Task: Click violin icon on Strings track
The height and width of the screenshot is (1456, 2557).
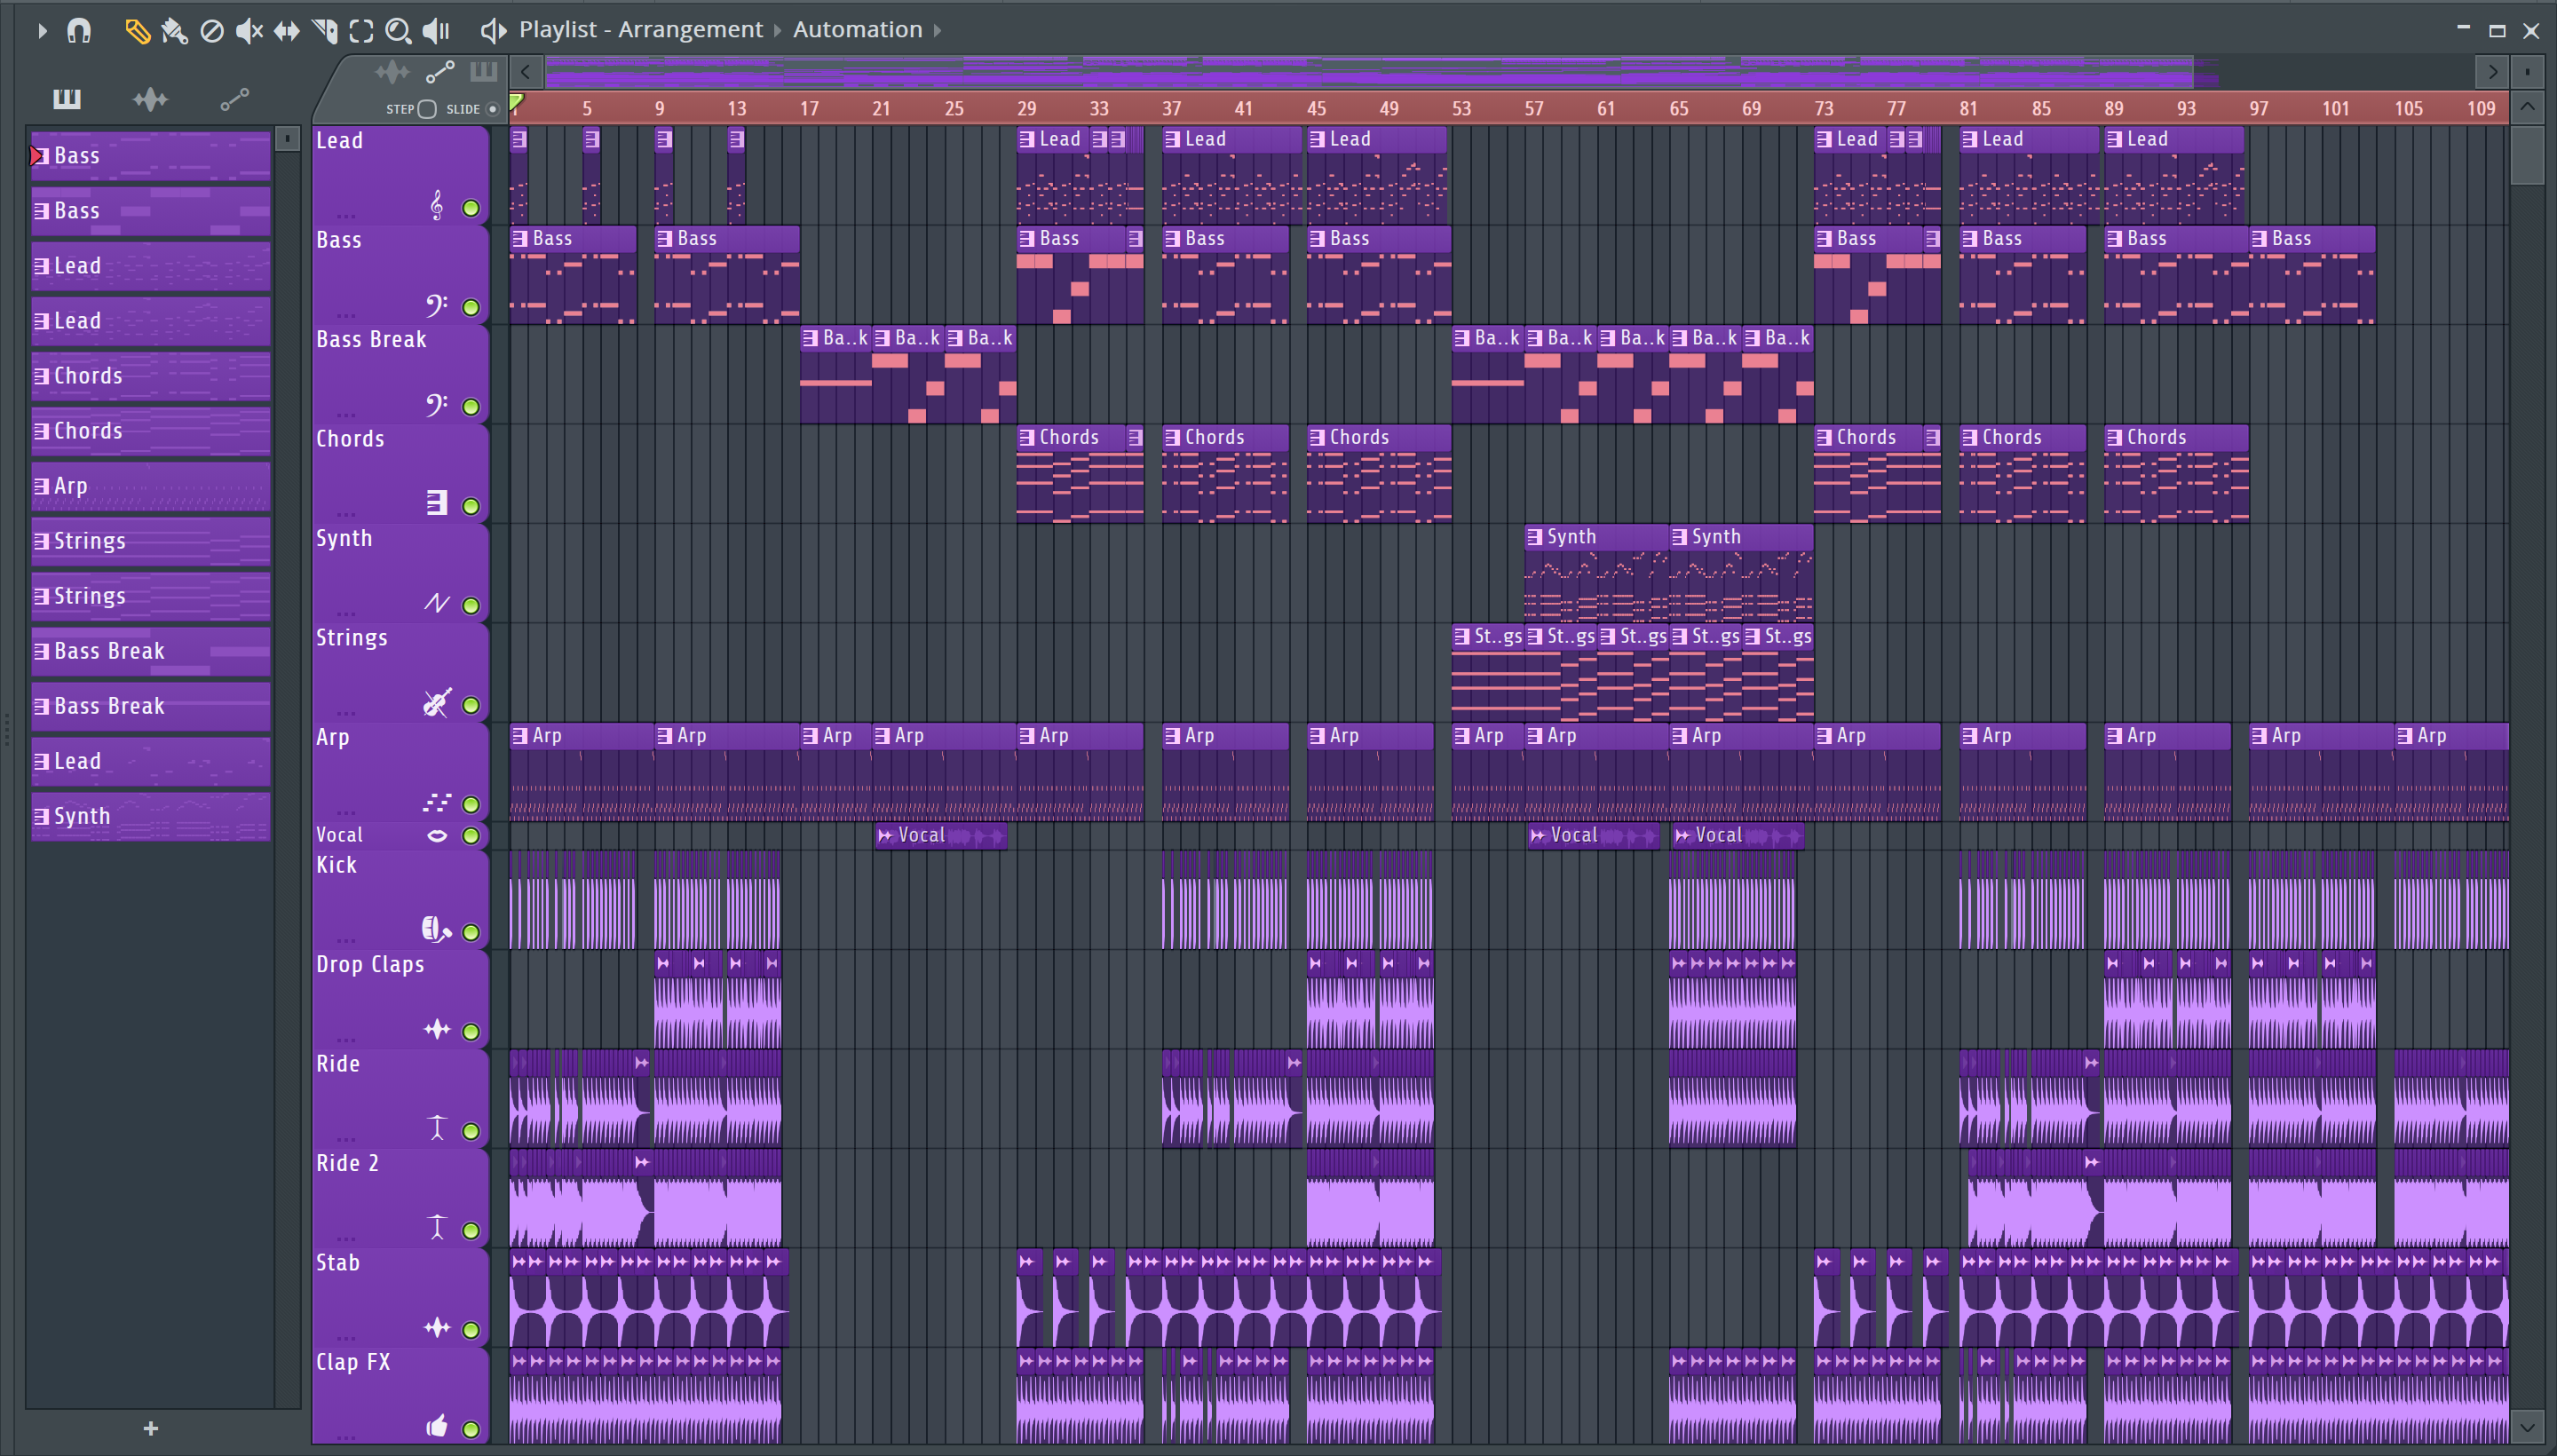Action: (437, 702)
